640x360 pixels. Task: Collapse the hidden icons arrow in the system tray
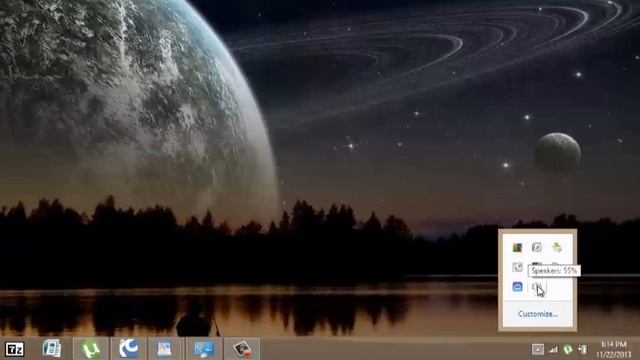(x=538, y=349)
